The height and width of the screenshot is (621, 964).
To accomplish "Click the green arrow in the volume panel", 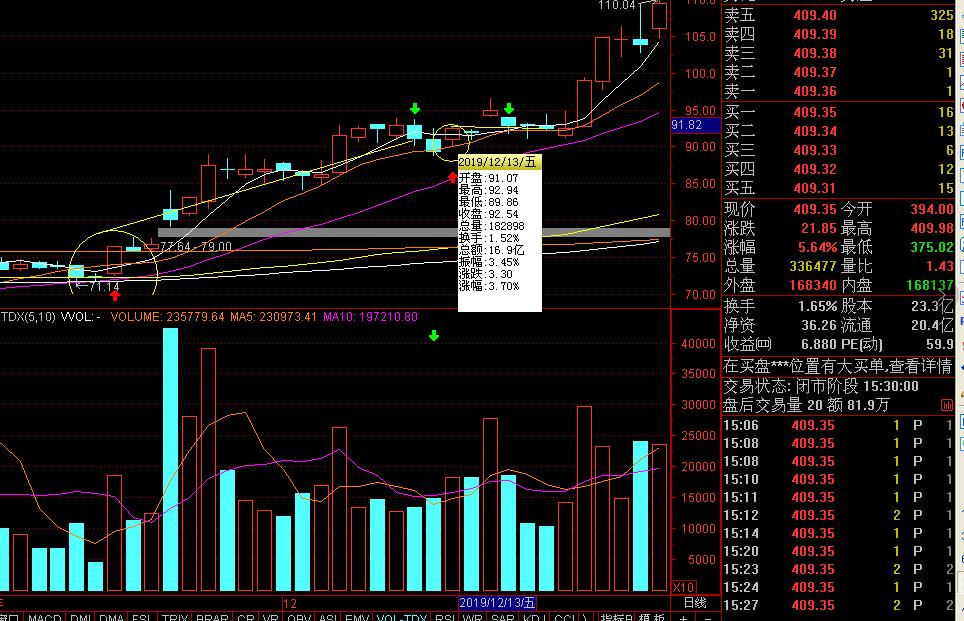I will point(434,336).
